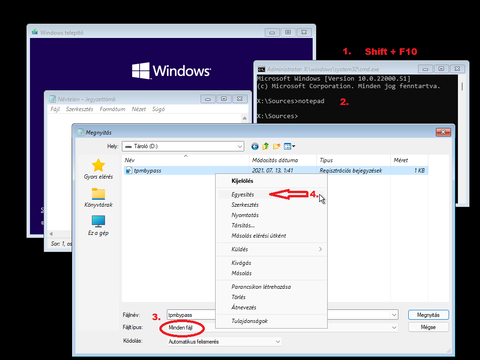Screen dimensions: 480x360
Task: Sort by Név column header
Action: [186, 160]
